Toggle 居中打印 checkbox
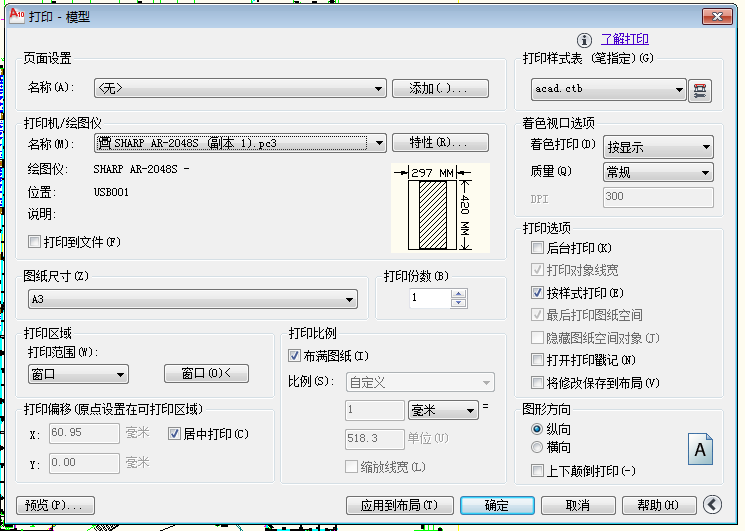The width and height of the screenshot is (745, 531). pyautogui.click(x=174, y=433)
